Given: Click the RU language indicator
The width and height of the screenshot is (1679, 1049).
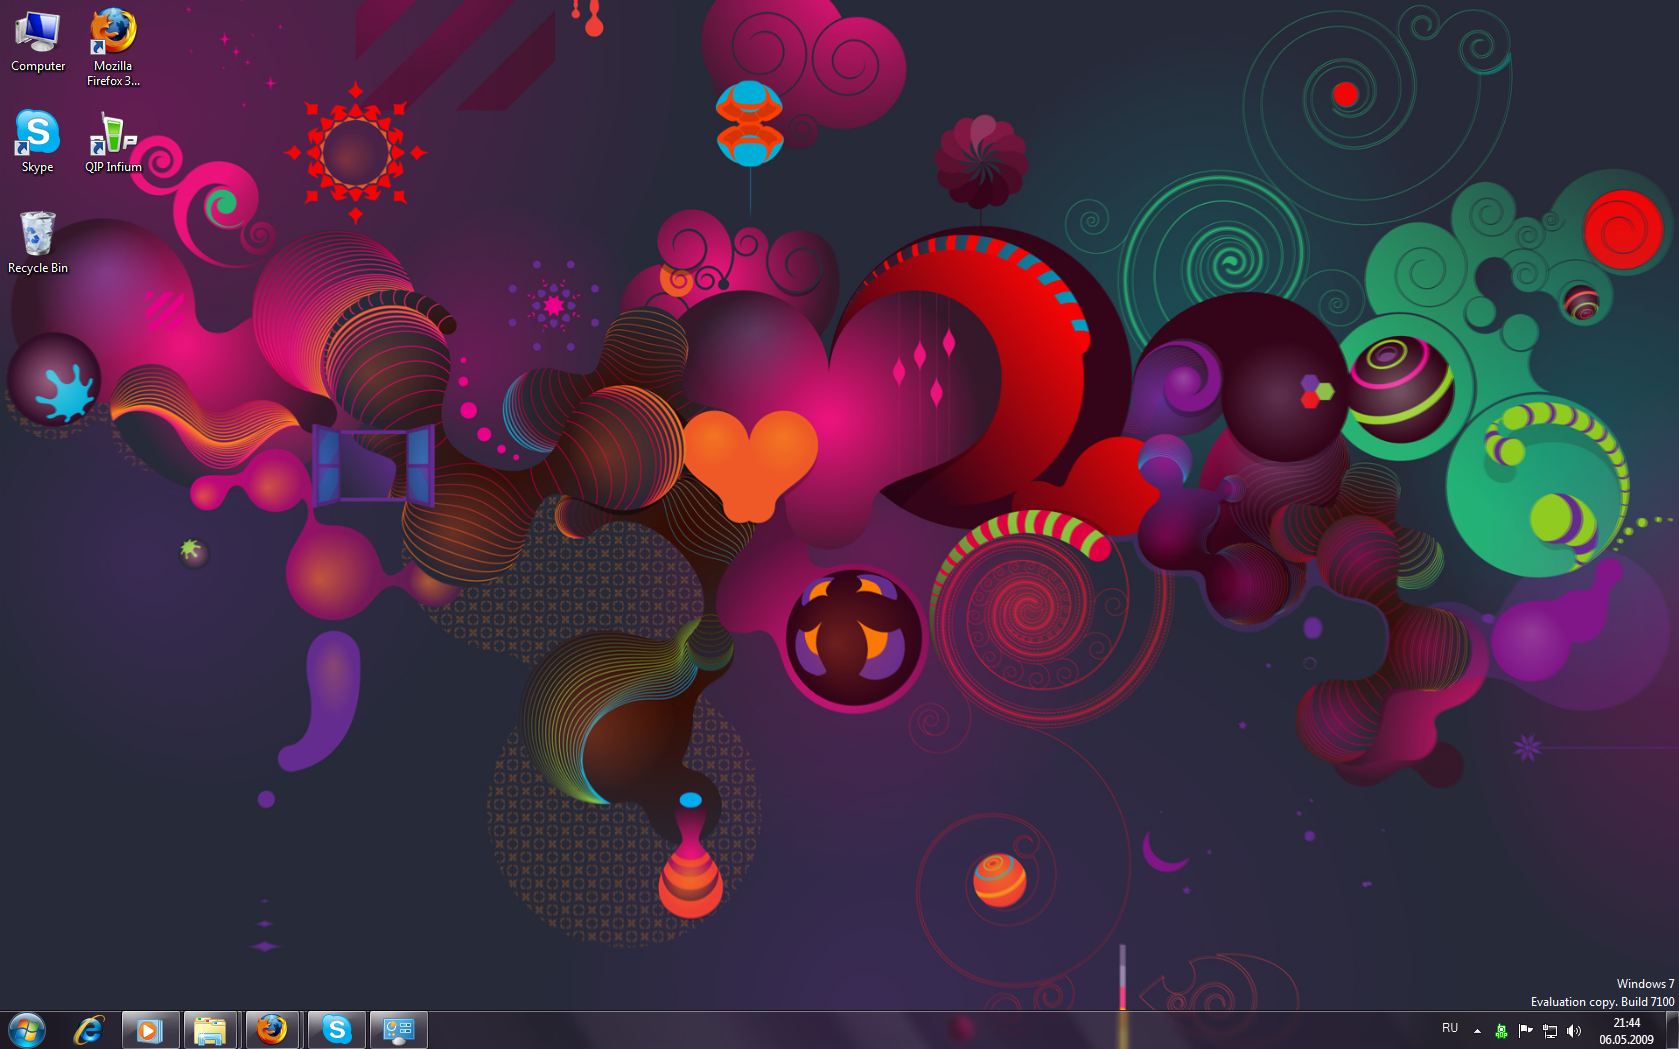Looking at the screenshot, I should click(x=1450, y=1029).
